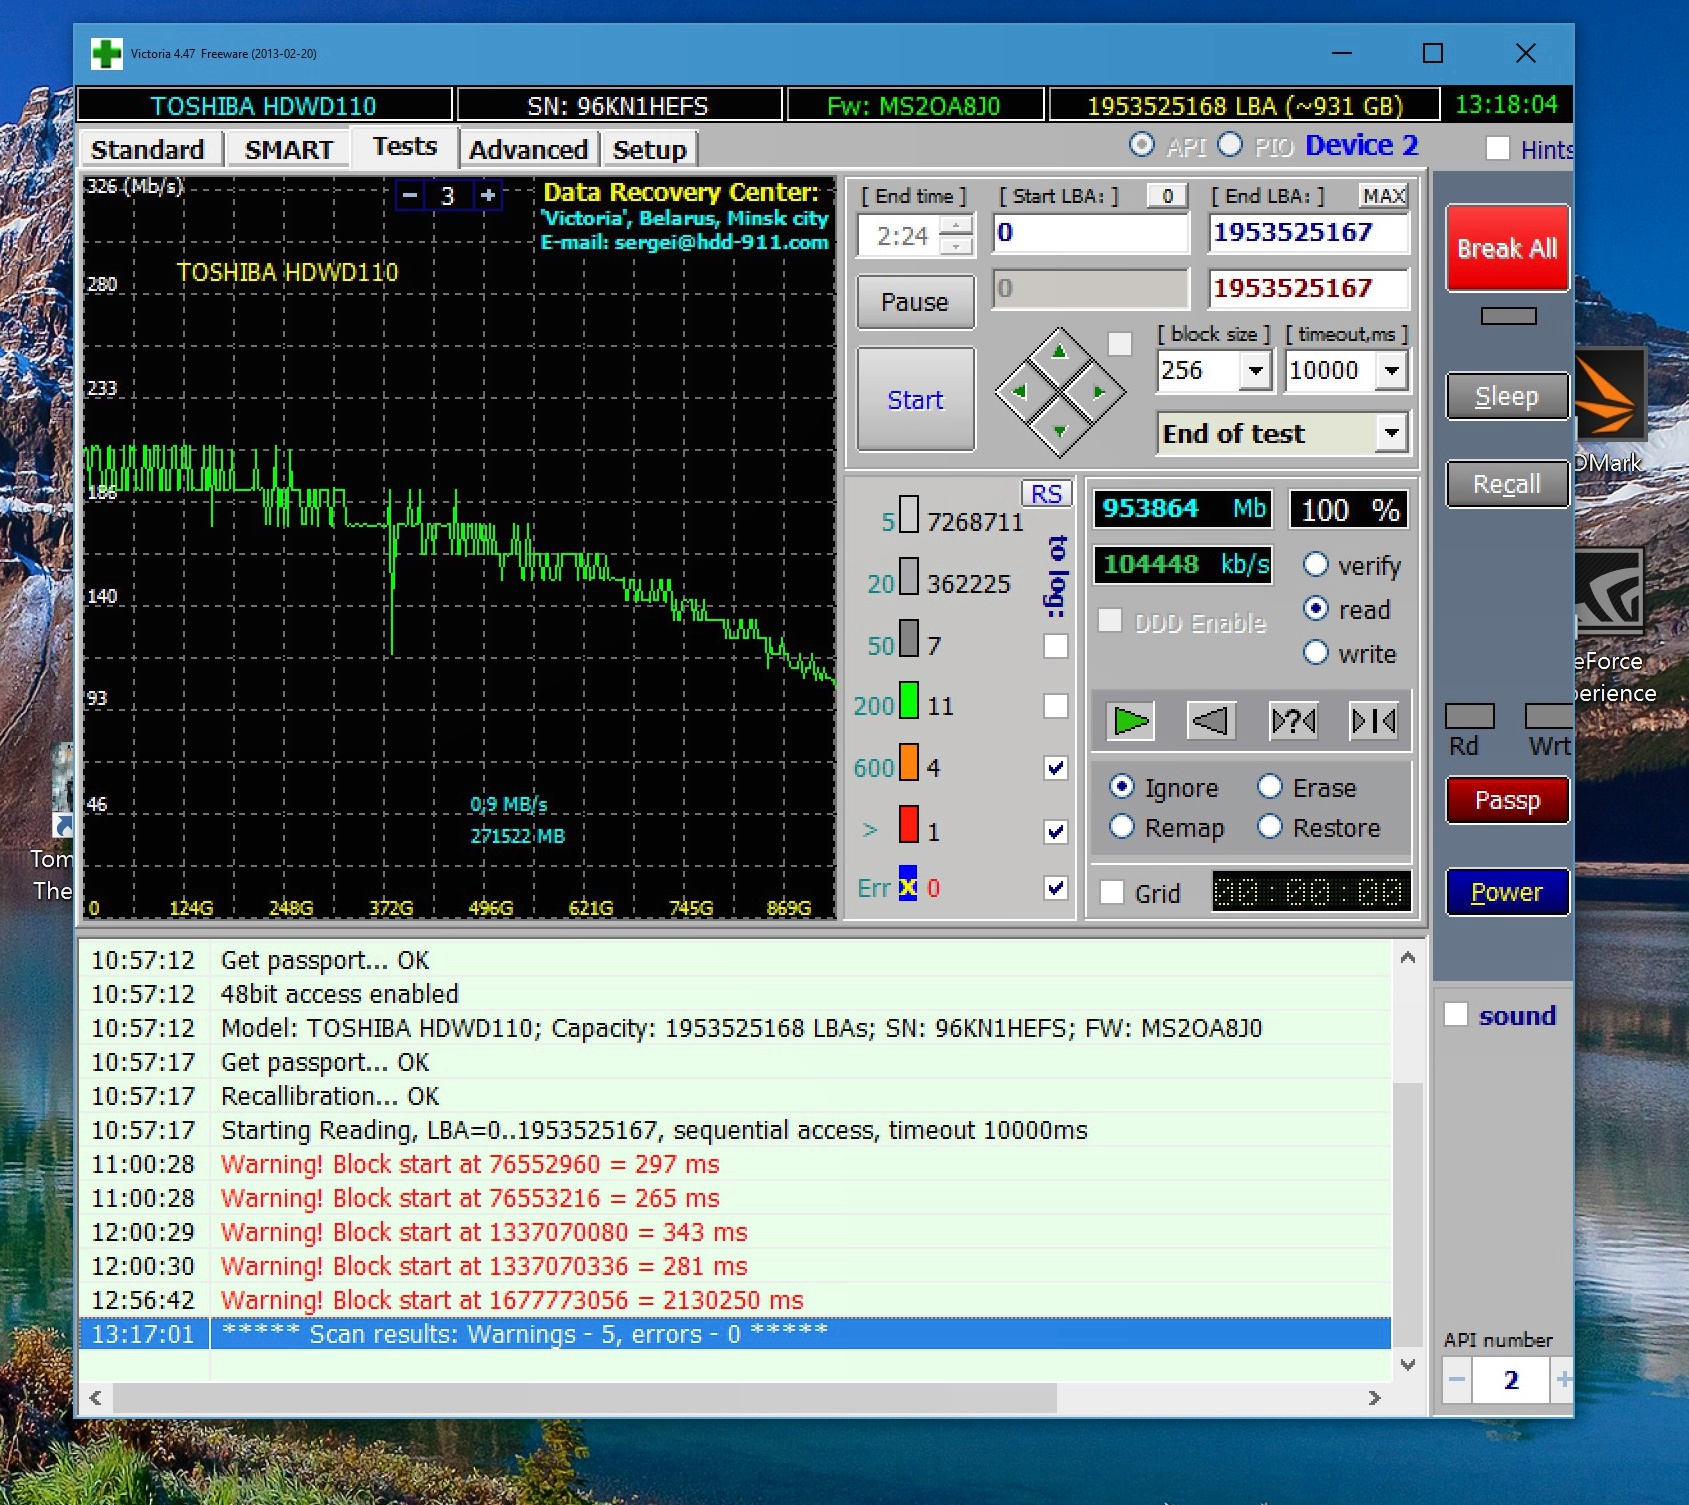Select the Remap action option
Screen dimensions: 1689x1505
point(1122,827)
